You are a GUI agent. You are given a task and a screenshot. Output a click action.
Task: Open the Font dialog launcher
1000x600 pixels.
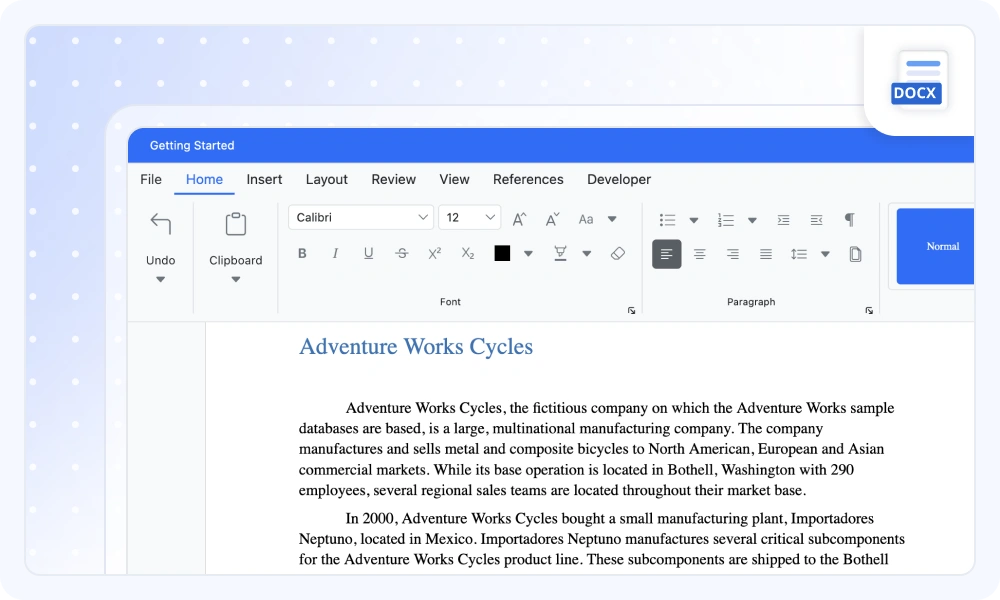tap(631, 311)
